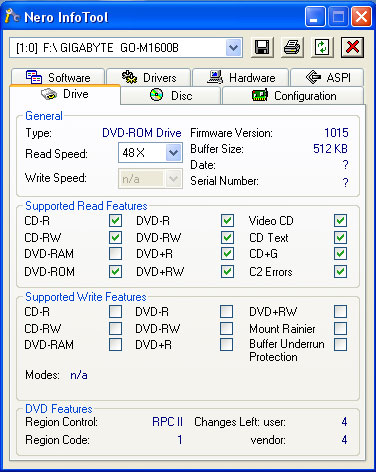Toggle the DVD+RW write feature checkbox
This screenshot has width=376, height=472.
coord(340,312)
